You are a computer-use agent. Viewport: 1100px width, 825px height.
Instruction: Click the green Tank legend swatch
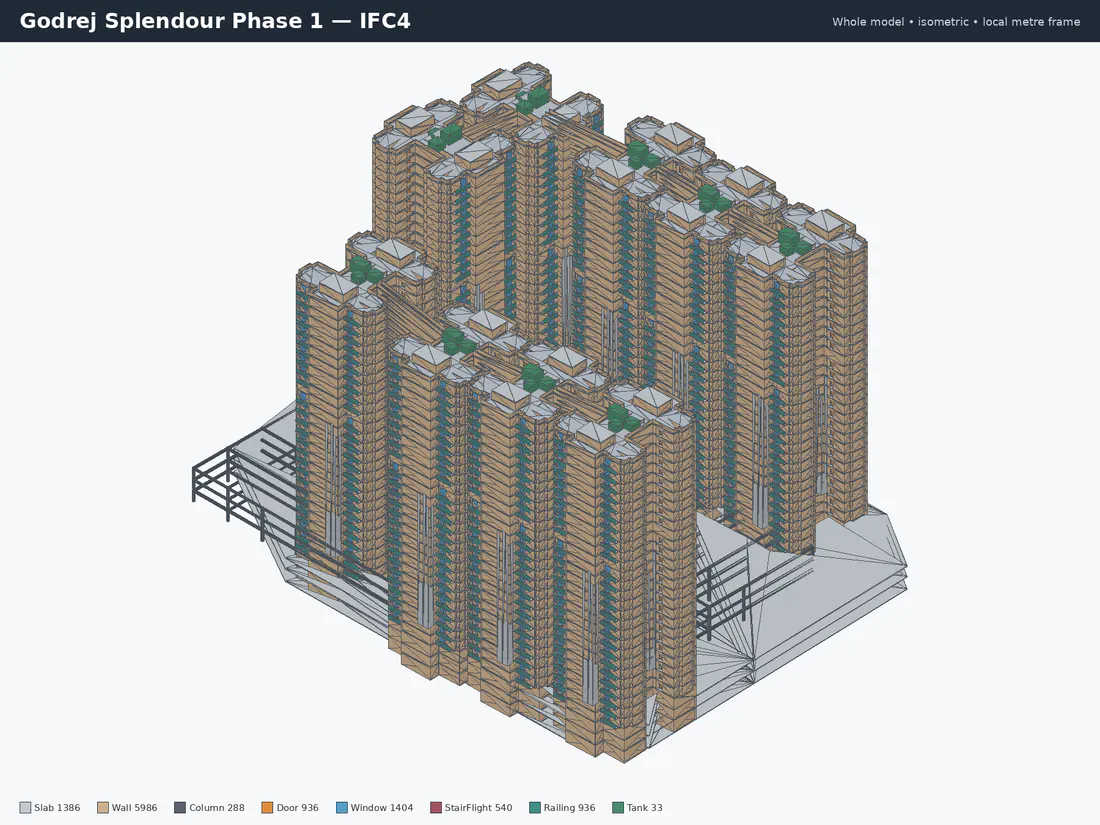point(618,807)
